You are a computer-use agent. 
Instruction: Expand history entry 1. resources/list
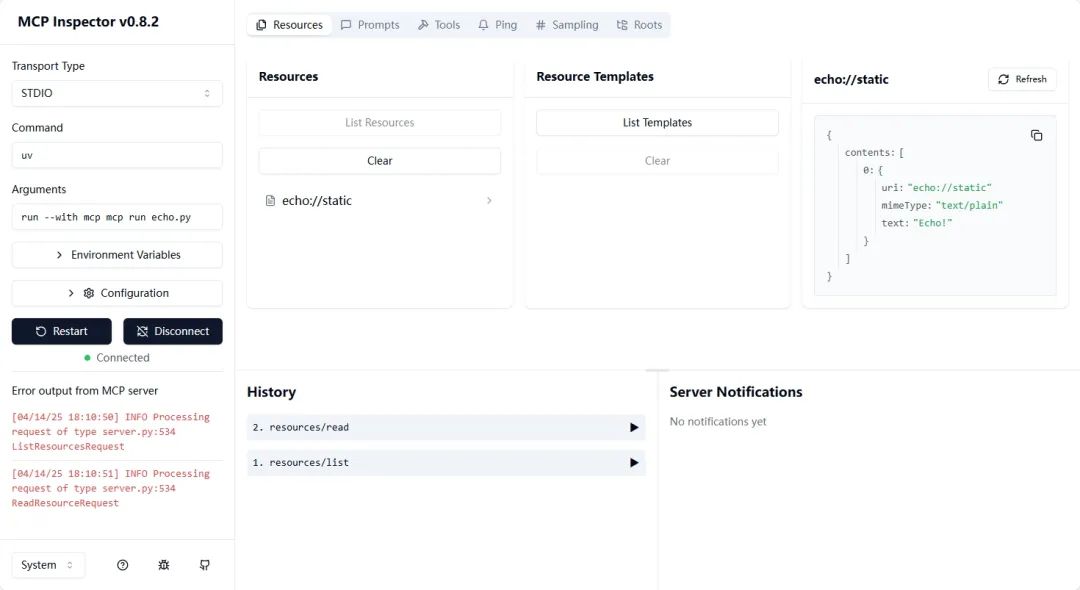tap(446, 463)
